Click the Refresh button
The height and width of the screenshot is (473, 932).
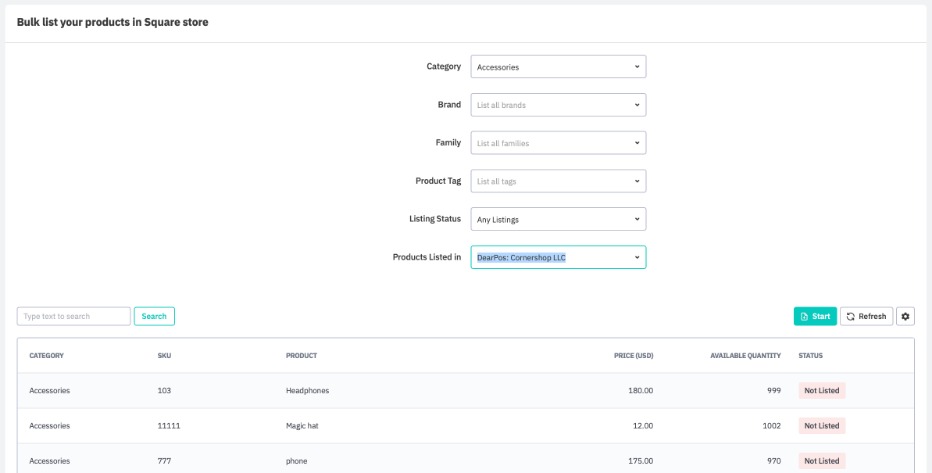tap(866, 316)
